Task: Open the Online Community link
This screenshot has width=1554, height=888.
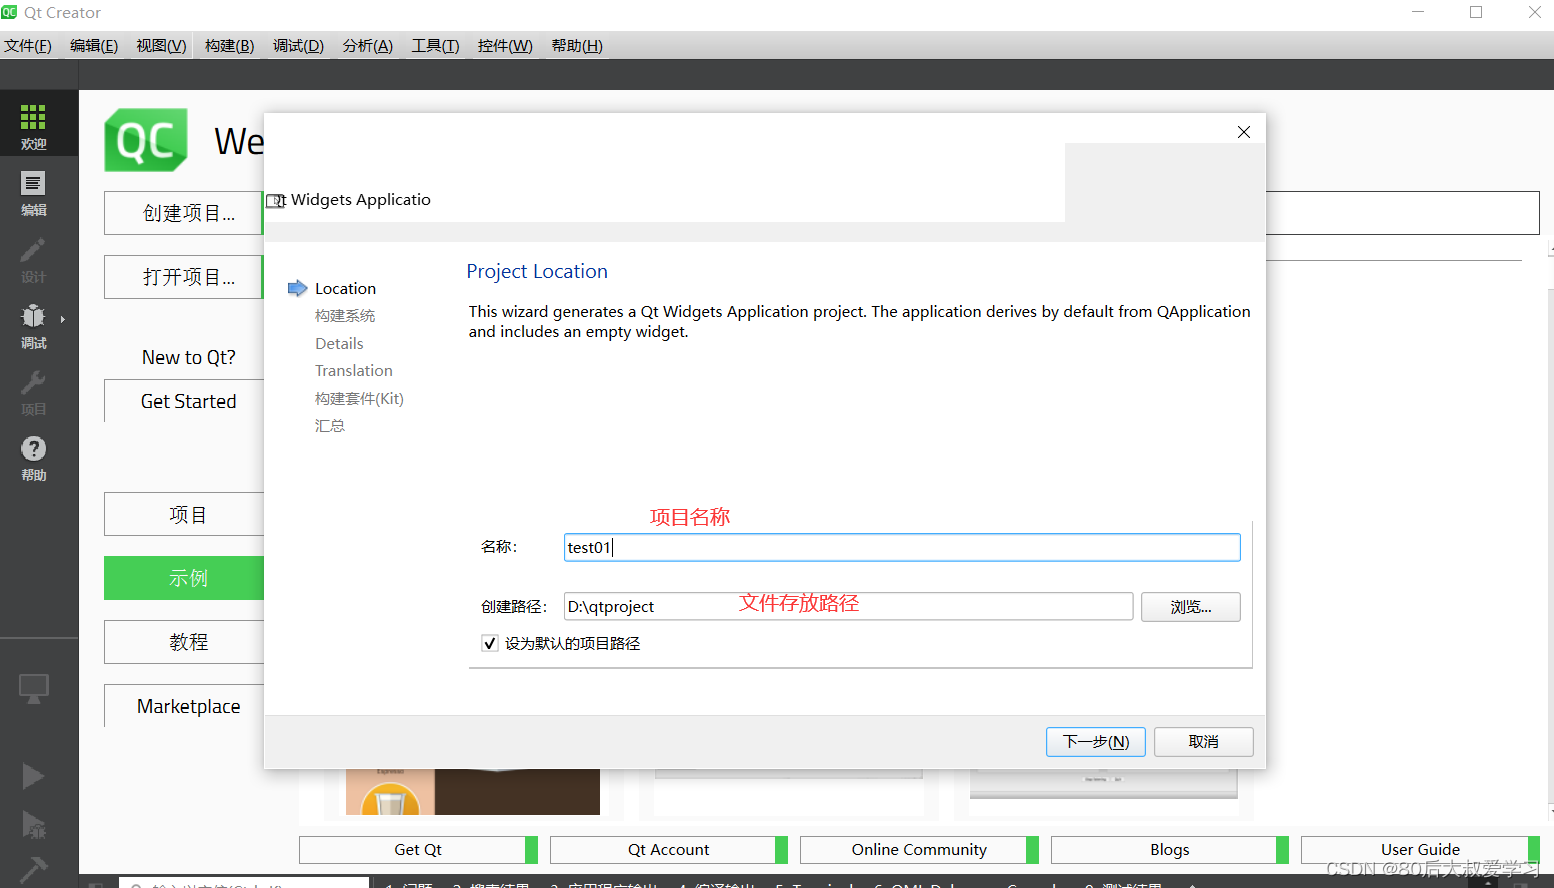Action: click(919, 850)
